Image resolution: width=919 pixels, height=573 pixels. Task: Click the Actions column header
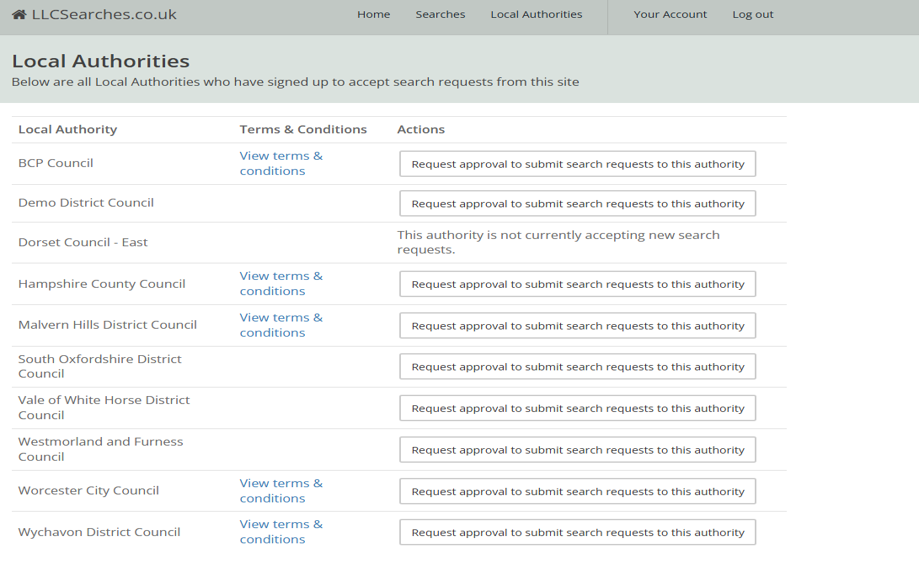point(421,129)
